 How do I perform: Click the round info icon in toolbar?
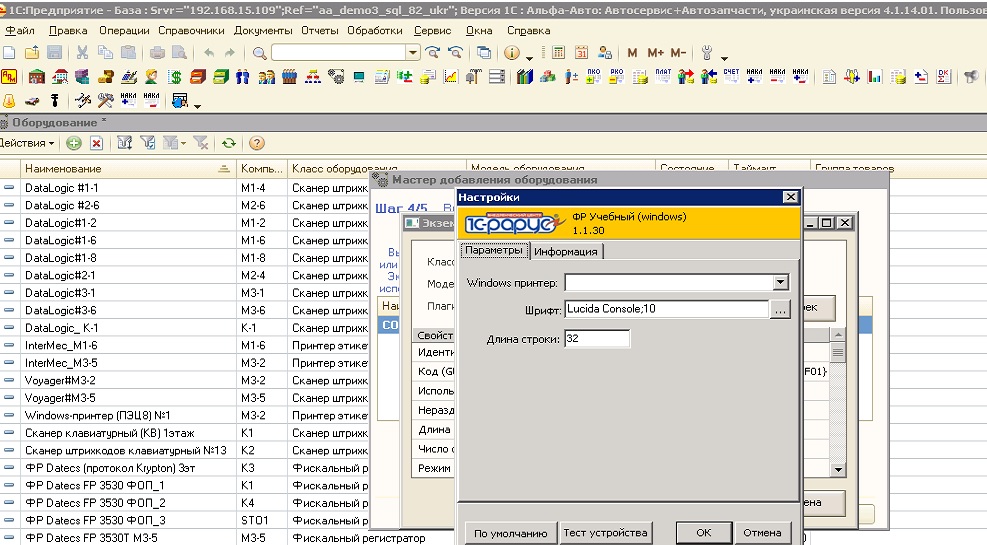[512, 53]
